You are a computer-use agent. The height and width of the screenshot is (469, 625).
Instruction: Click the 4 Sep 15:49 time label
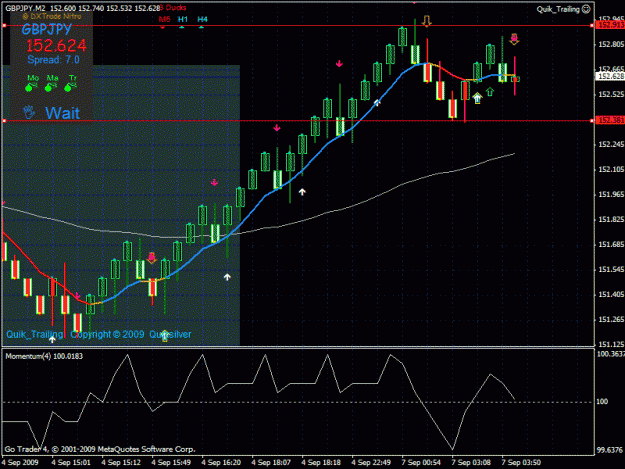(x=171, y=463)
